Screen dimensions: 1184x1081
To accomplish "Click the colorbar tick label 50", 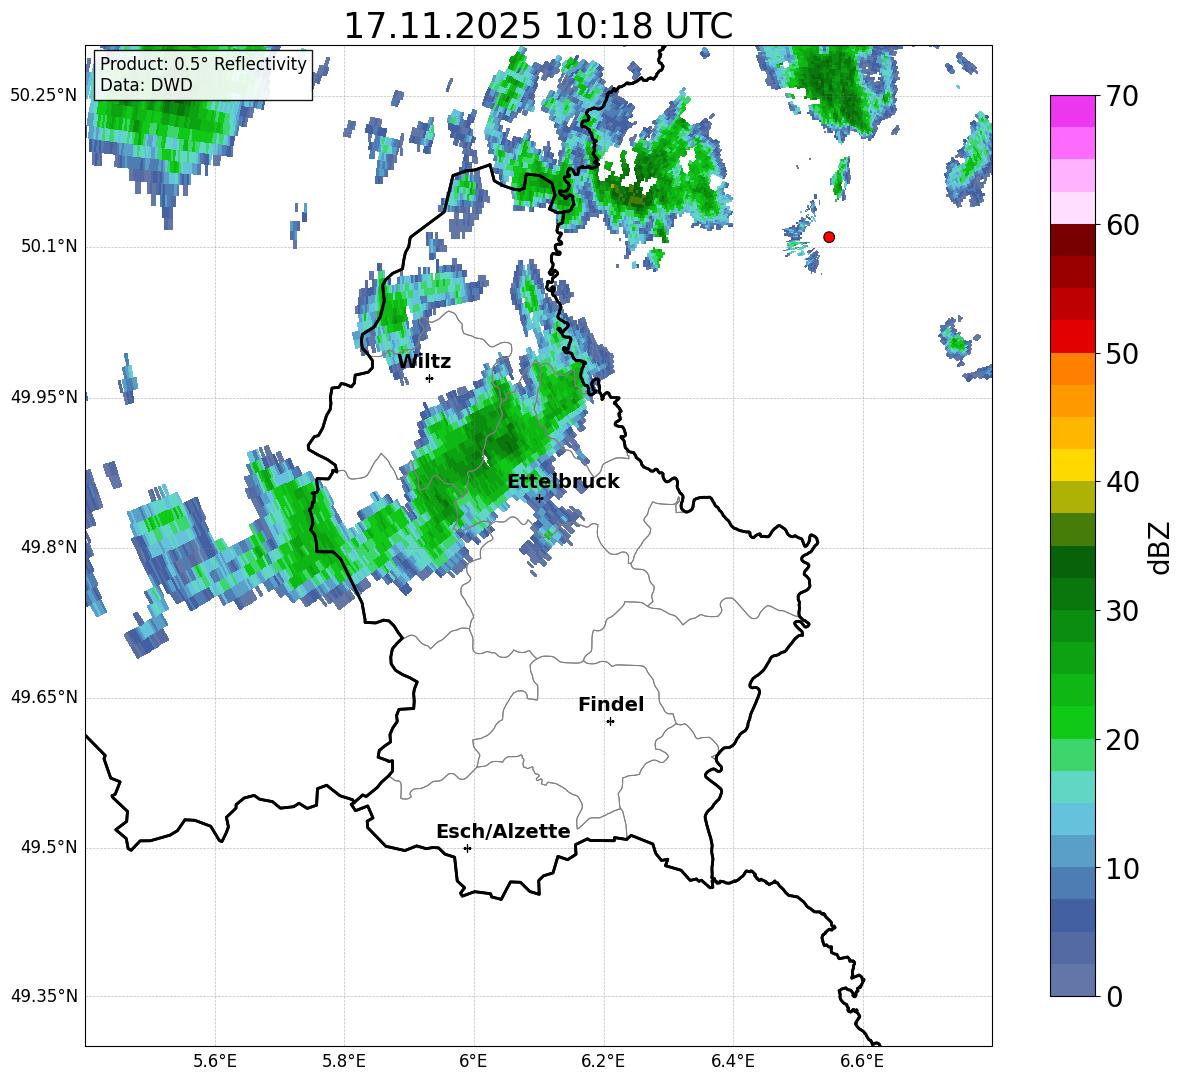I will (1122, 354).
